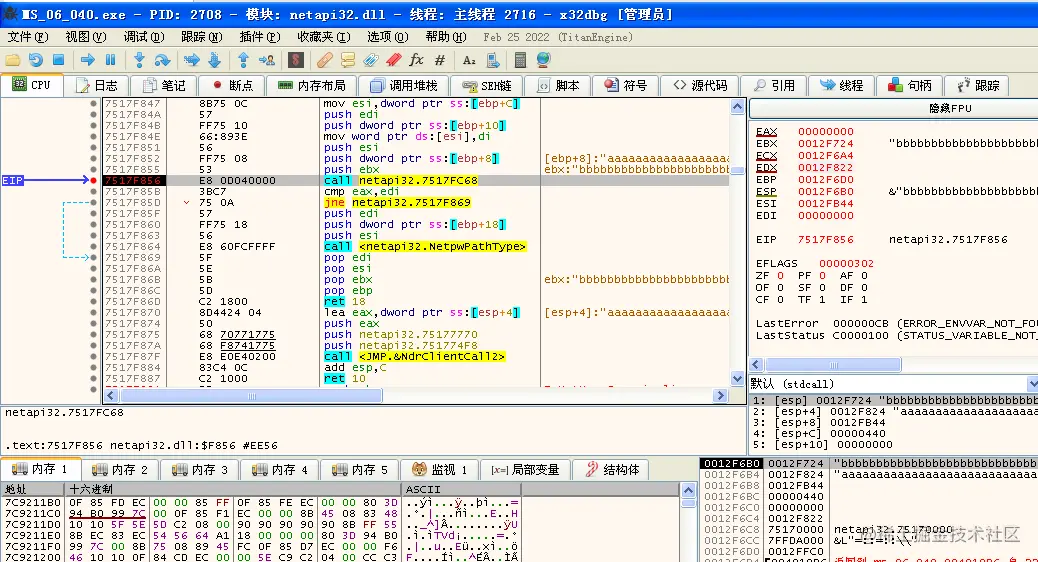This screenshot has height=562, width=1038.
Task: Open the 选项 menu
Action: [387, 37]
